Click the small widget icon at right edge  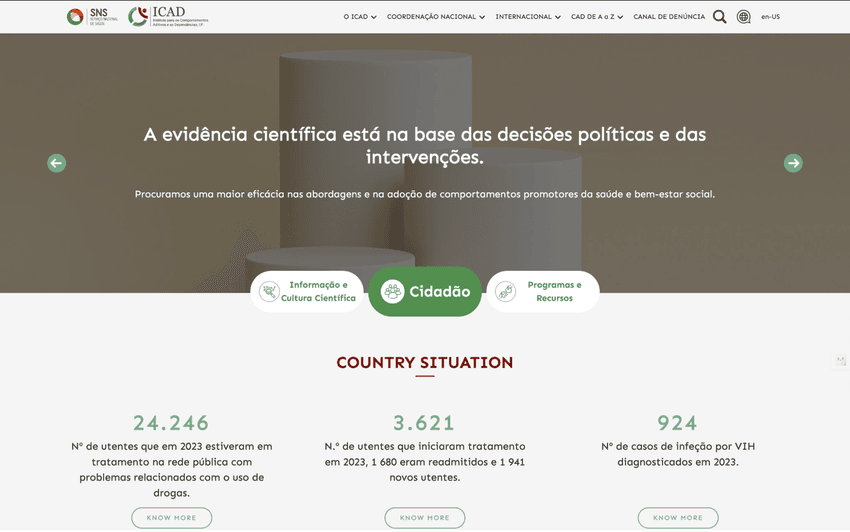coord(840,360)
